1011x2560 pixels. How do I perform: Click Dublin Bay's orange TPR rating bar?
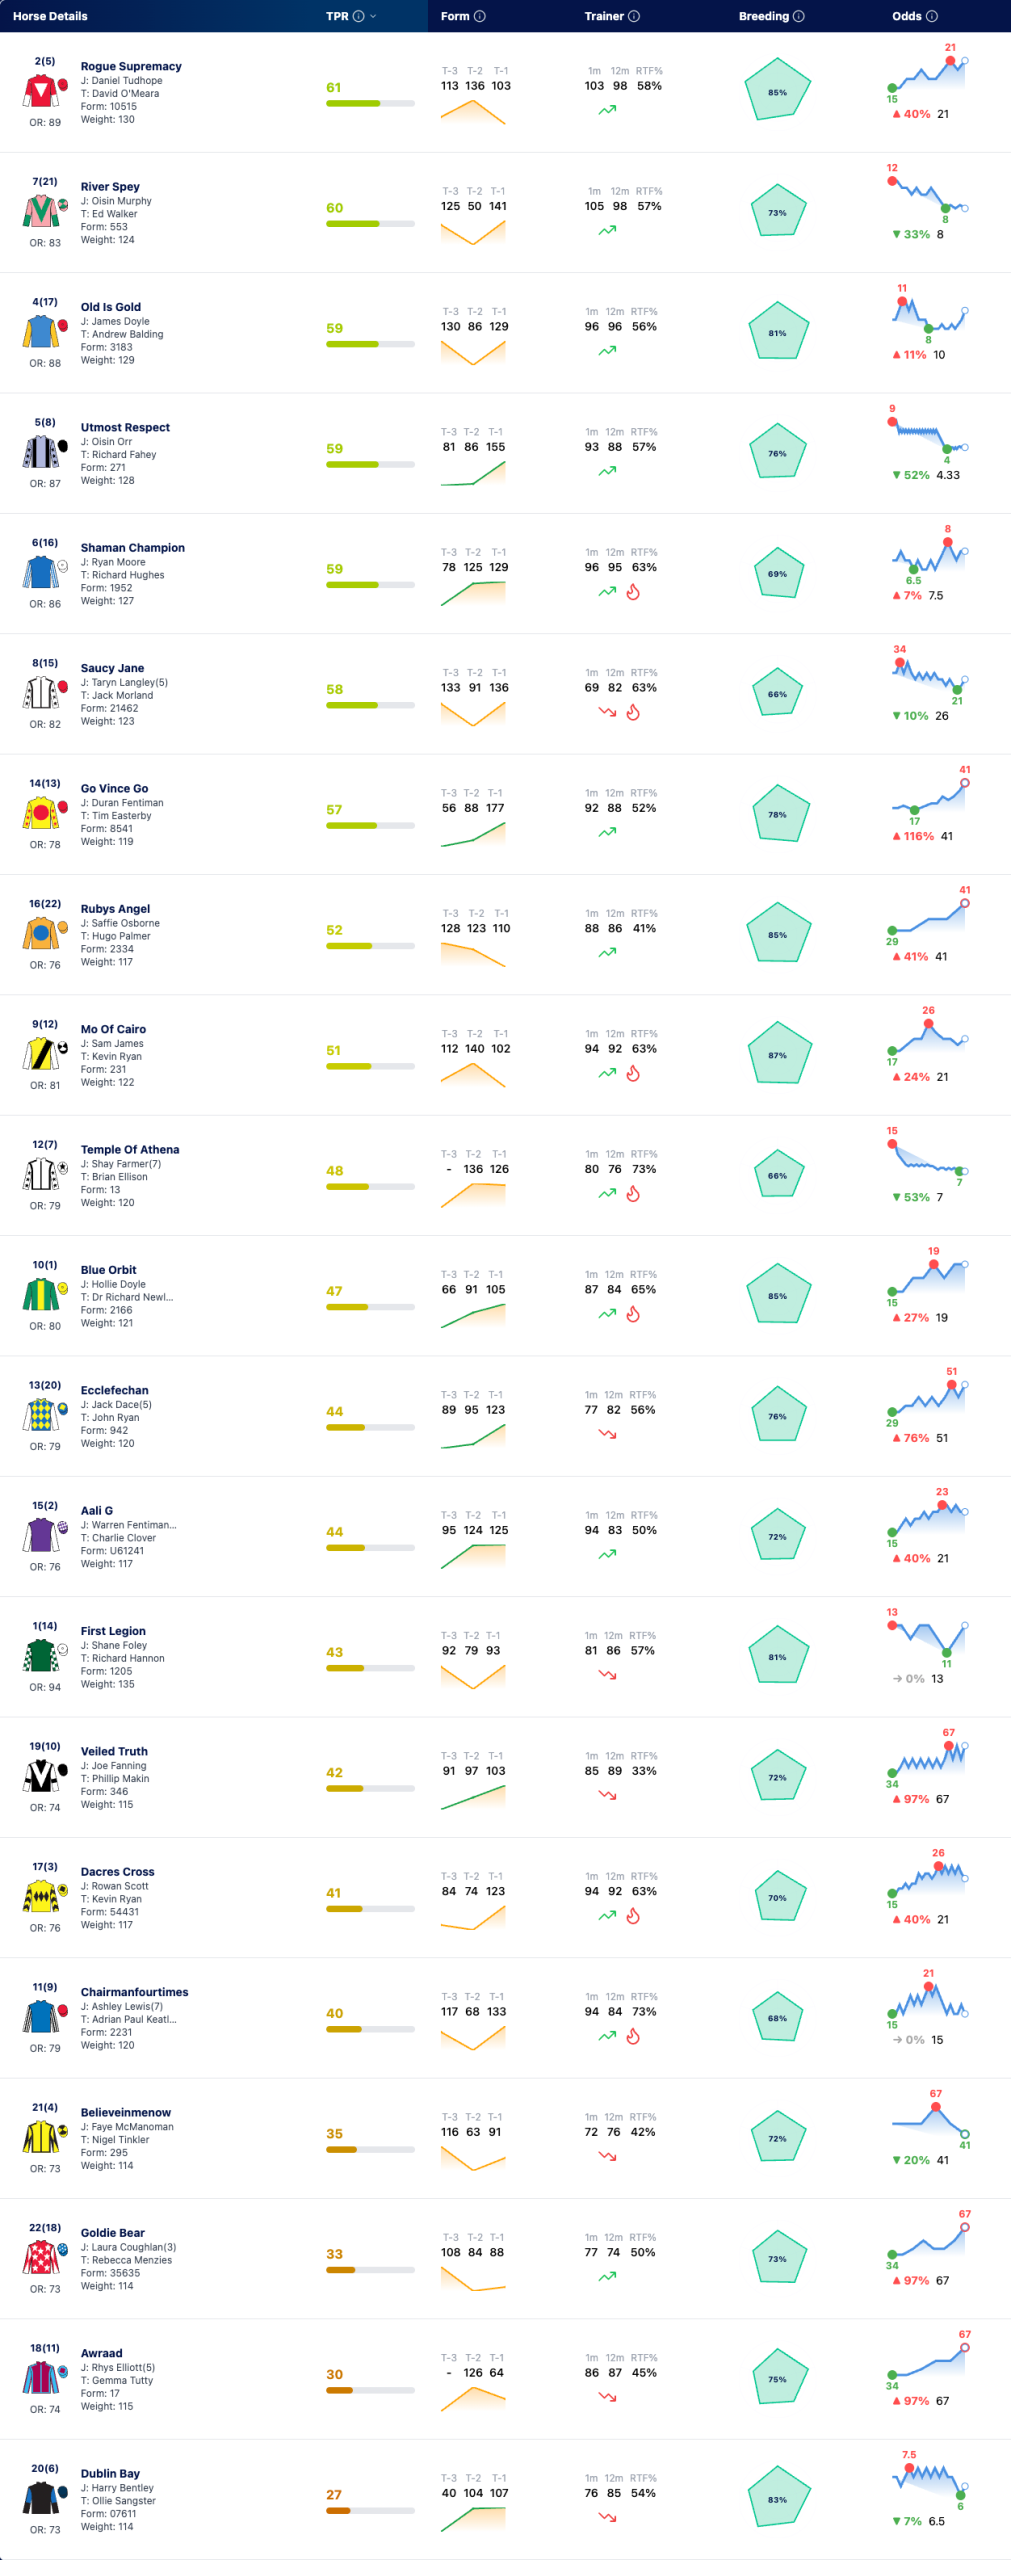point(370,2511)
